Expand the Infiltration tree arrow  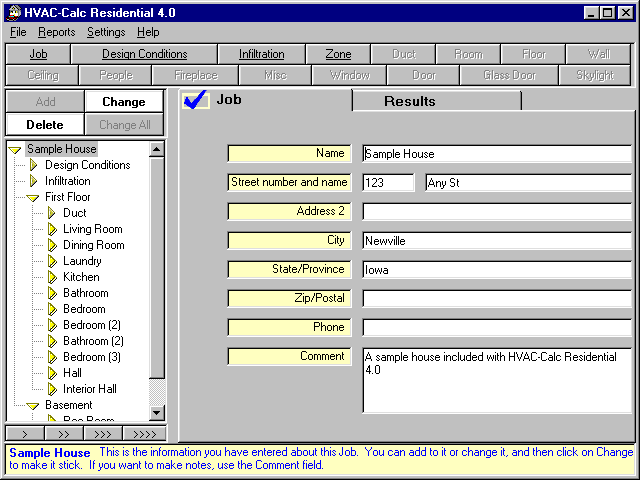[34, 181]
